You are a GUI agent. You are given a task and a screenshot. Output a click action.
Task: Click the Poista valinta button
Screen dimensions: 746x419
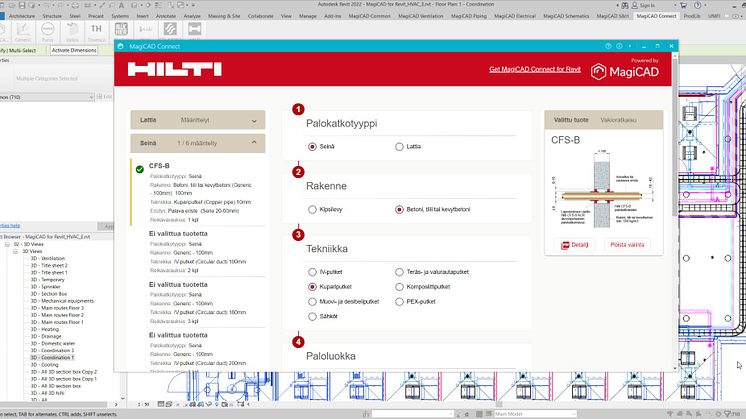(x=627, y=245)
